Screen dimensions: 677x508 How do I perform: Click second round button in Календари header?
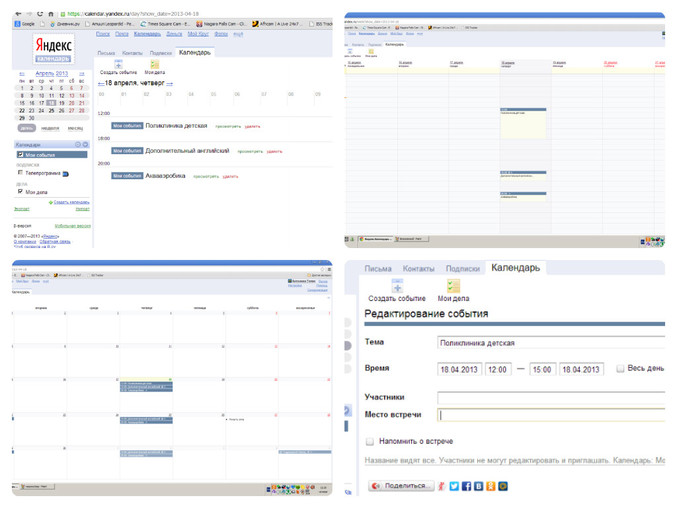(x=85, y=145)
